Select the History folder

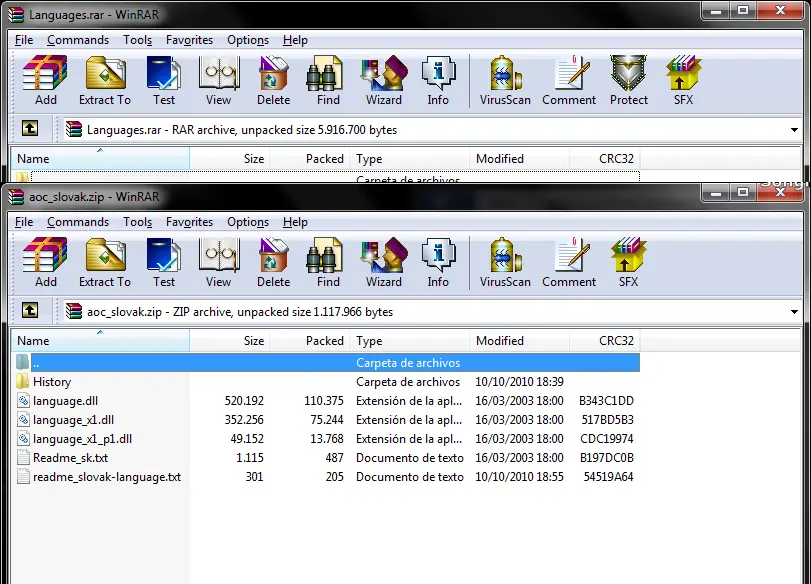[x=326, y=382]
